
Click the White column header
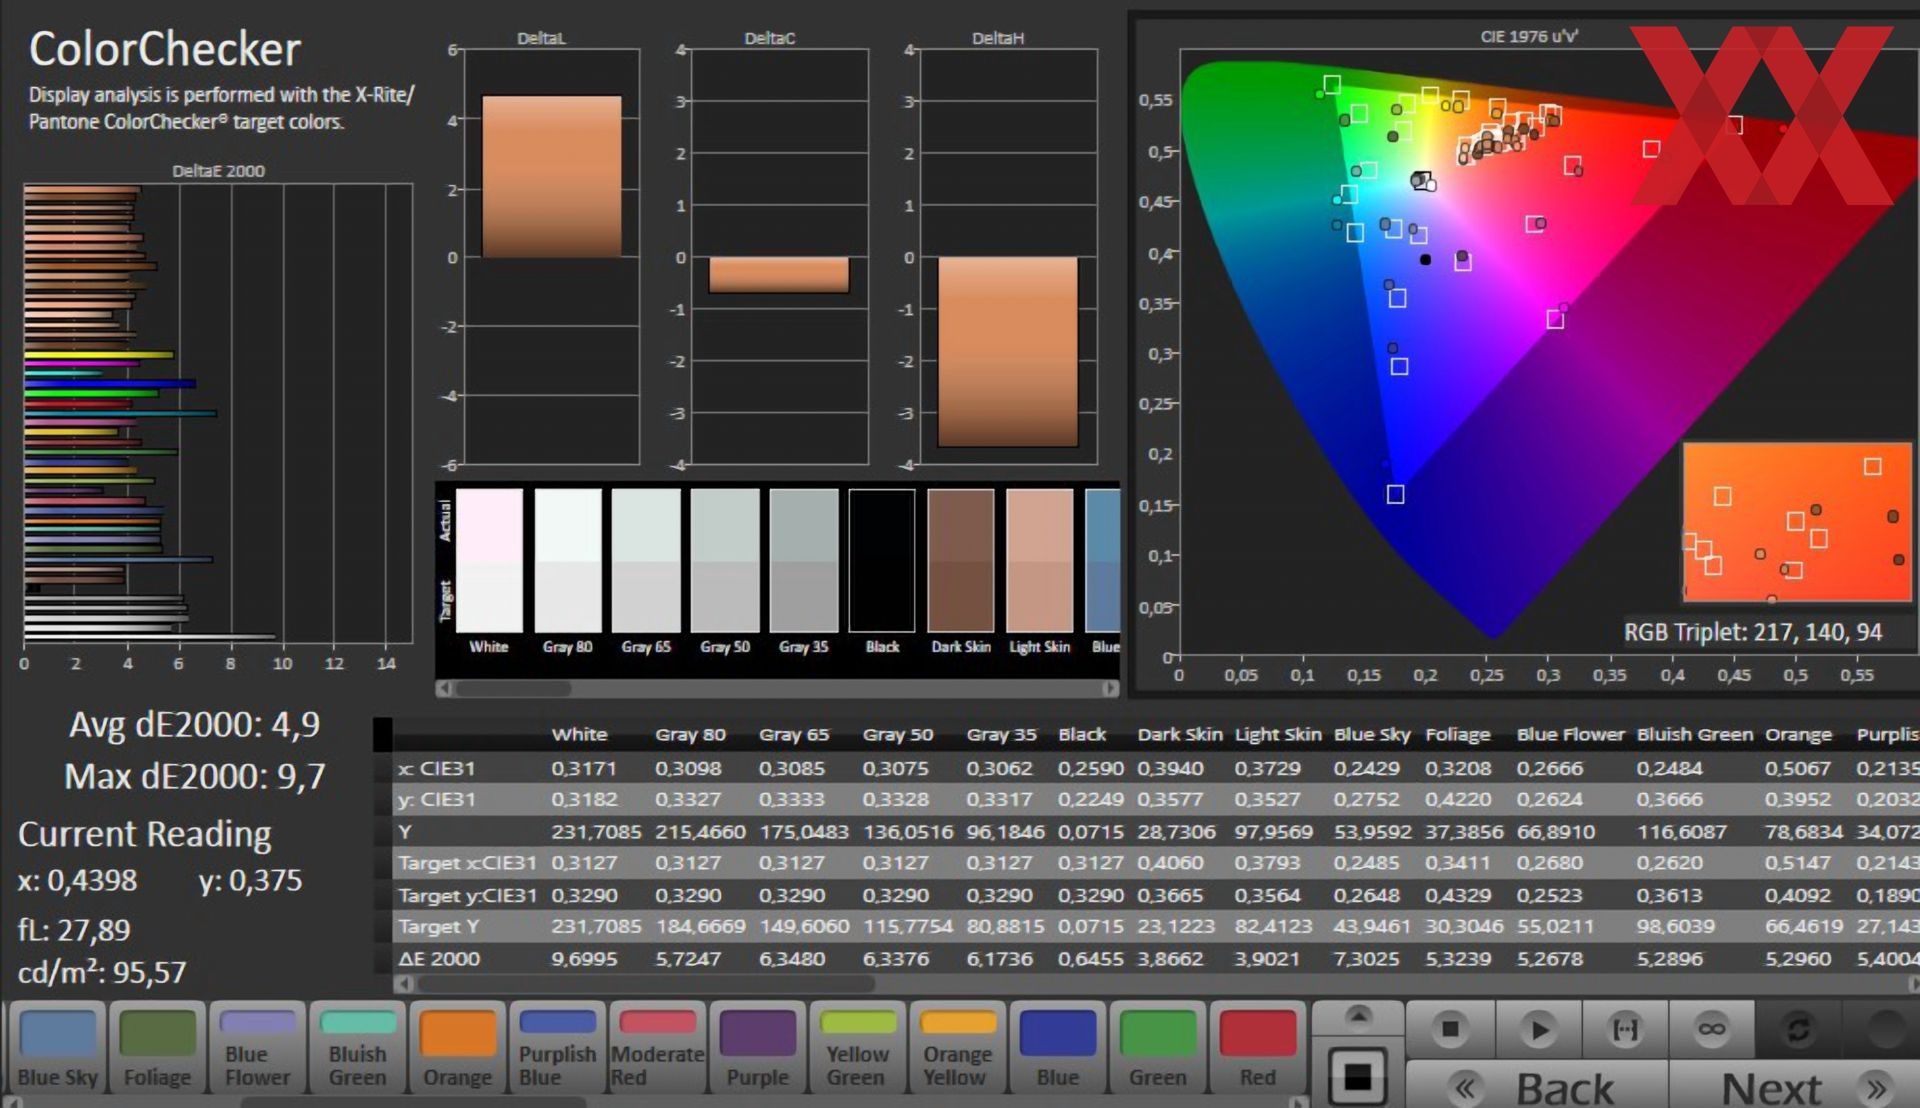[x=579, y=734]
